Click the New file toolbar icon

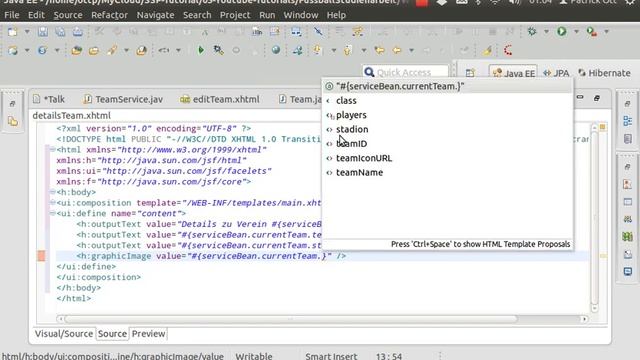12,32
